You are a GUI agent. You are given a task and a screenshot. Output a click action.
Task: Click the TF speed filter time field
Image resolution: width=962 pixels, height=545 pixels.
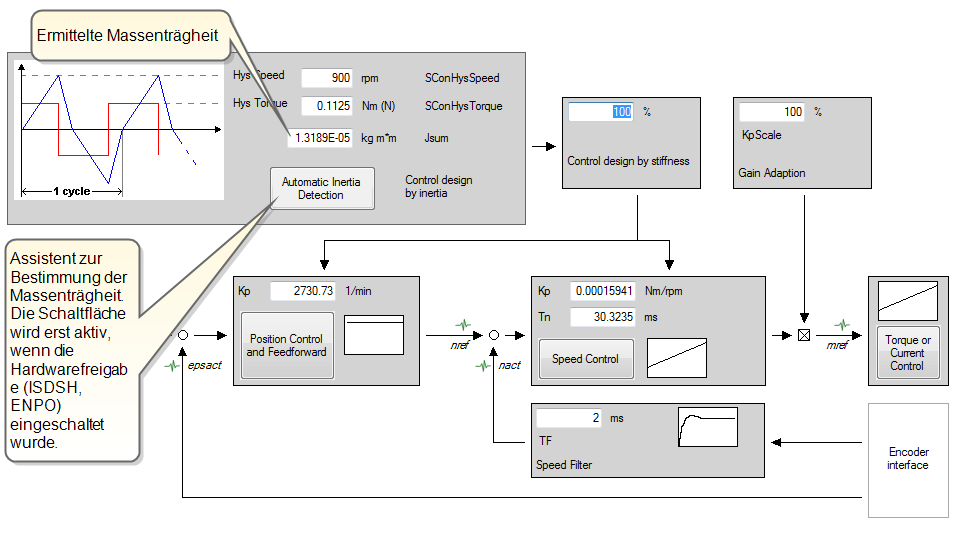569,418
